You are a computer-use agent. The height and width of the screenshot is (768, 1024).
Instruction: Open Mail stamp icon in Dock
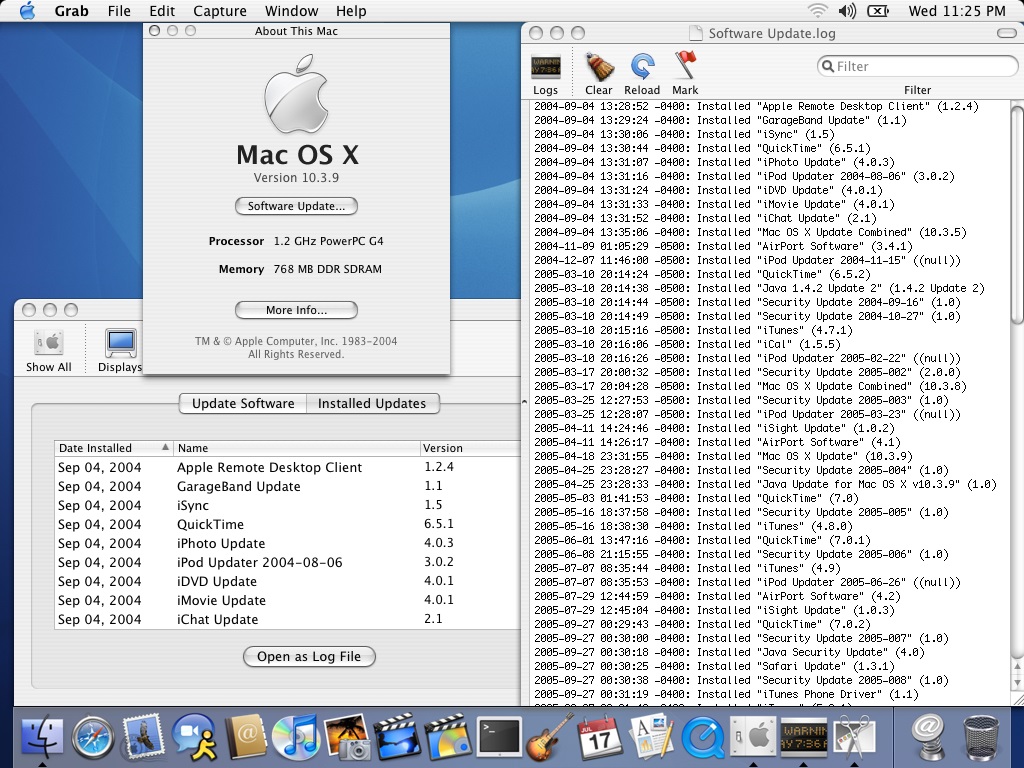[x=143, y=736]
